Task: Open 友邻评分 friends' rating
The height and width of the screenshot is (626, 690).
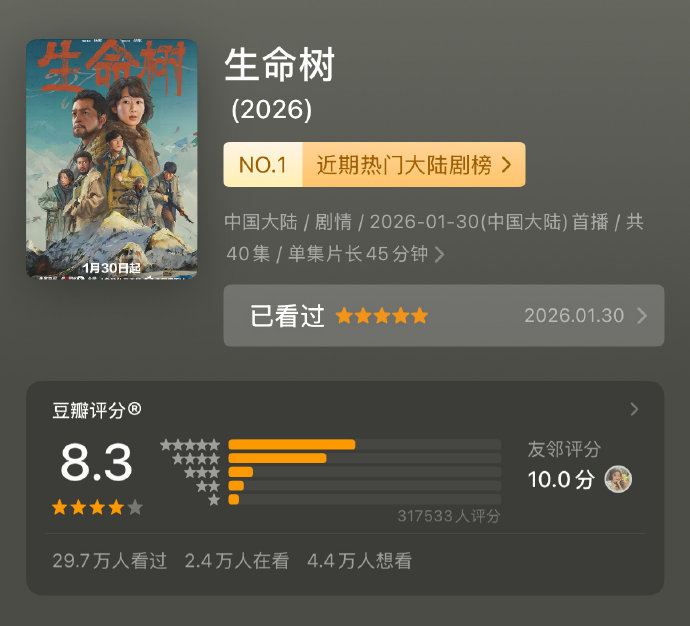Action: click(564, 450)
